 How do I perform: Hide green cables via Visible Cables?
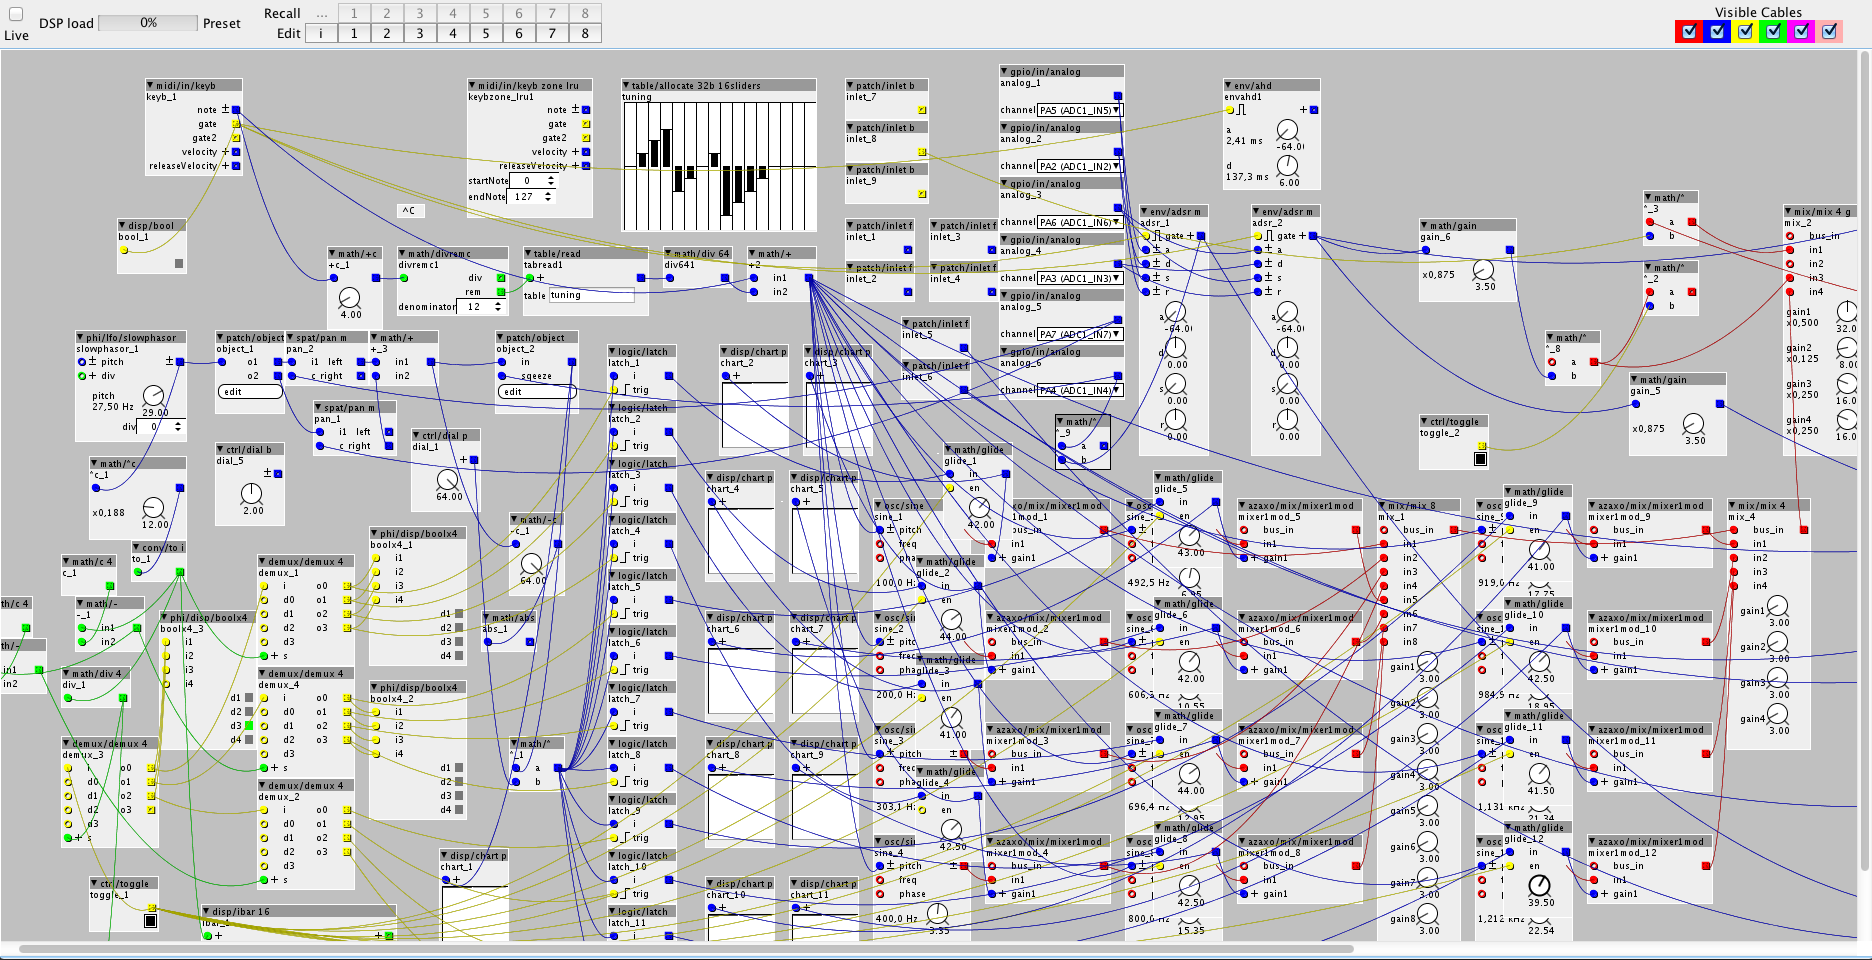[x=1773, y=32]
